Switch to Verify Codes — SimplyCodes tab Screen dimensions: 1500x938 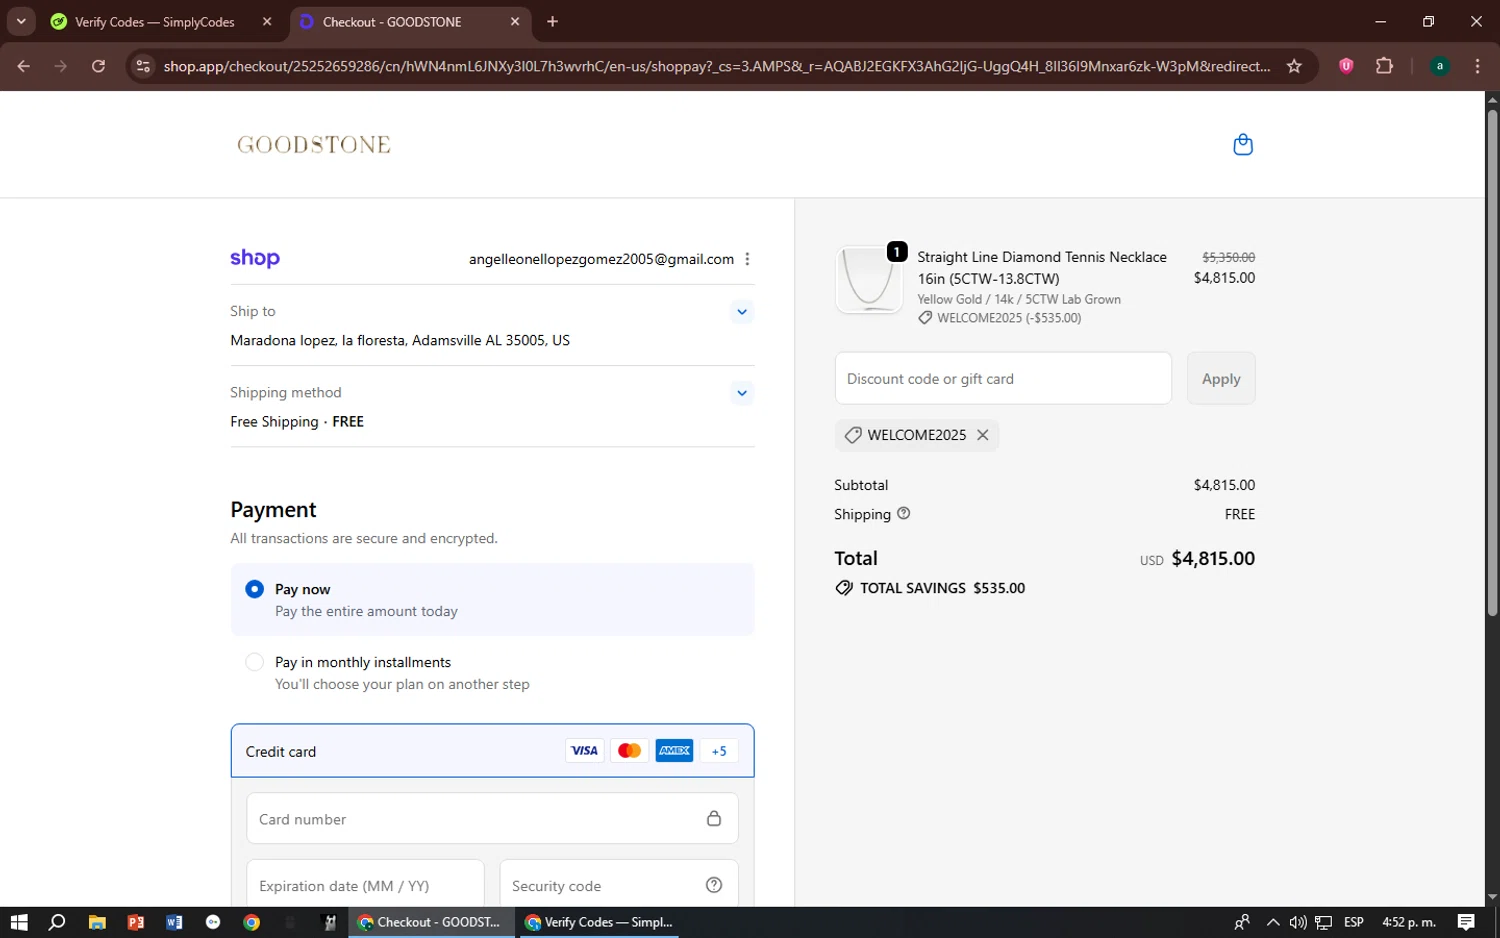point(155,21)
